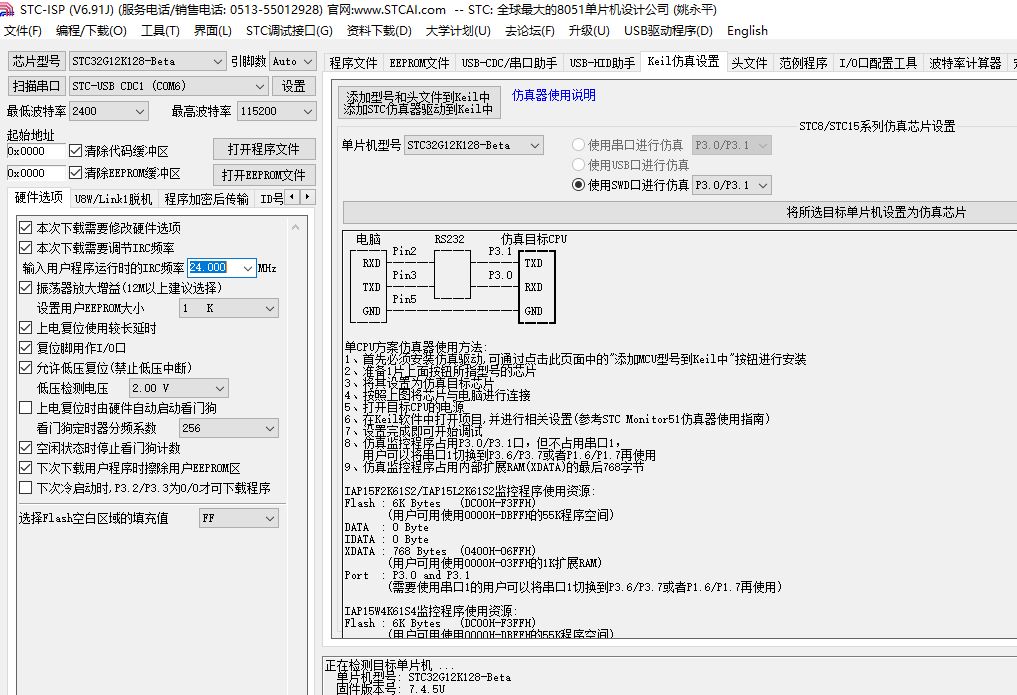Click the 设置 button next to port
The image size is (1017, 695).
[x=294, y=86]
